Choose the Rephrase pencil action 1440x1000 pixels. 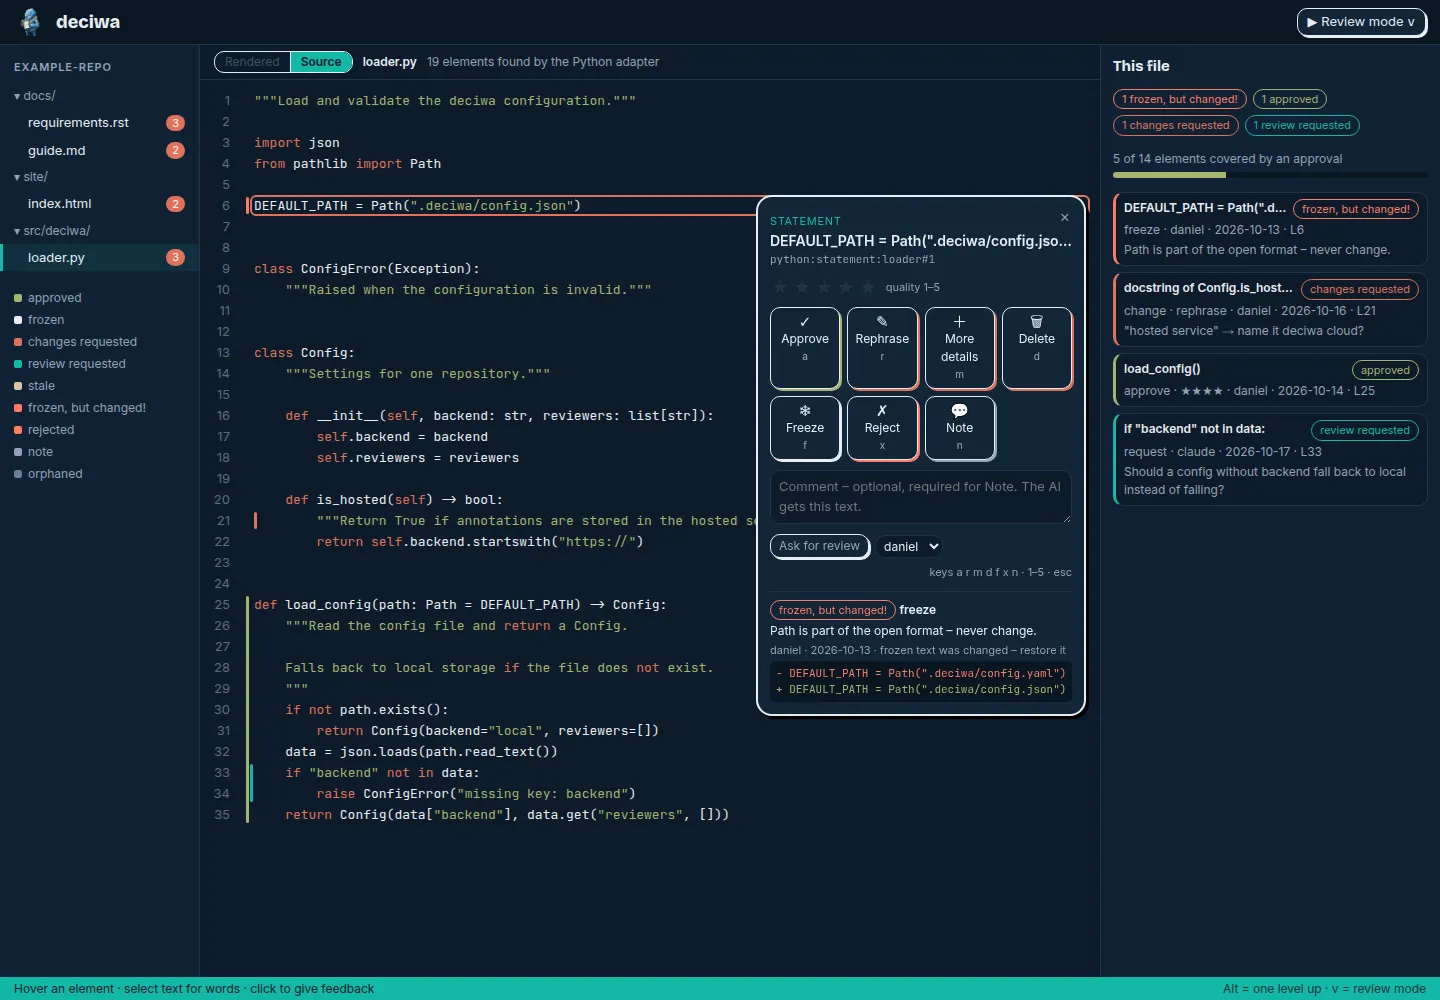coord(882,347)
